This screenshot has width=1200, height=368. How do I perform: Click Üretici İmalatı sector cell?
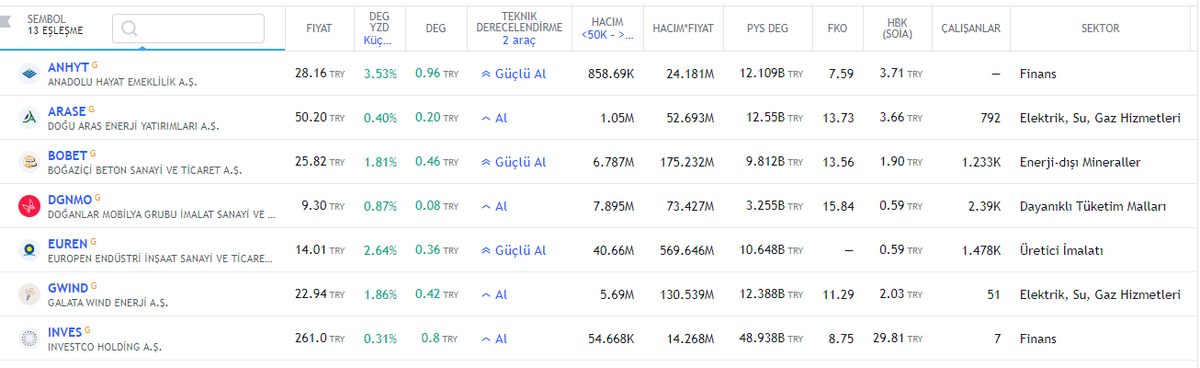tap(1061, 250)
